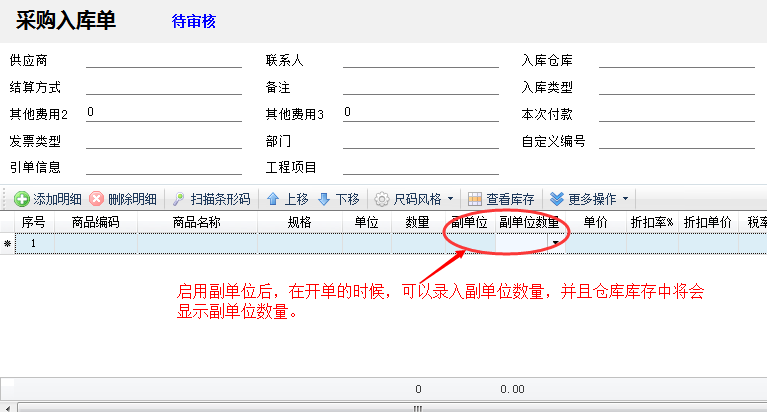Click the More Actions (更多操作) icon
This screenshot has width=767, height=412.
[557, 199]
